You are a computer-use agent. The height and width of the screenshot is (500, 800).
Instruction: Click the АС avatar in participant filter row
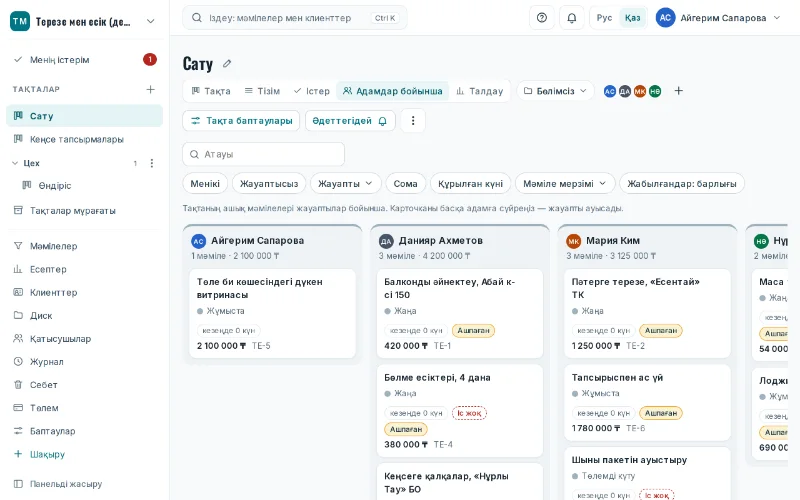610,91
